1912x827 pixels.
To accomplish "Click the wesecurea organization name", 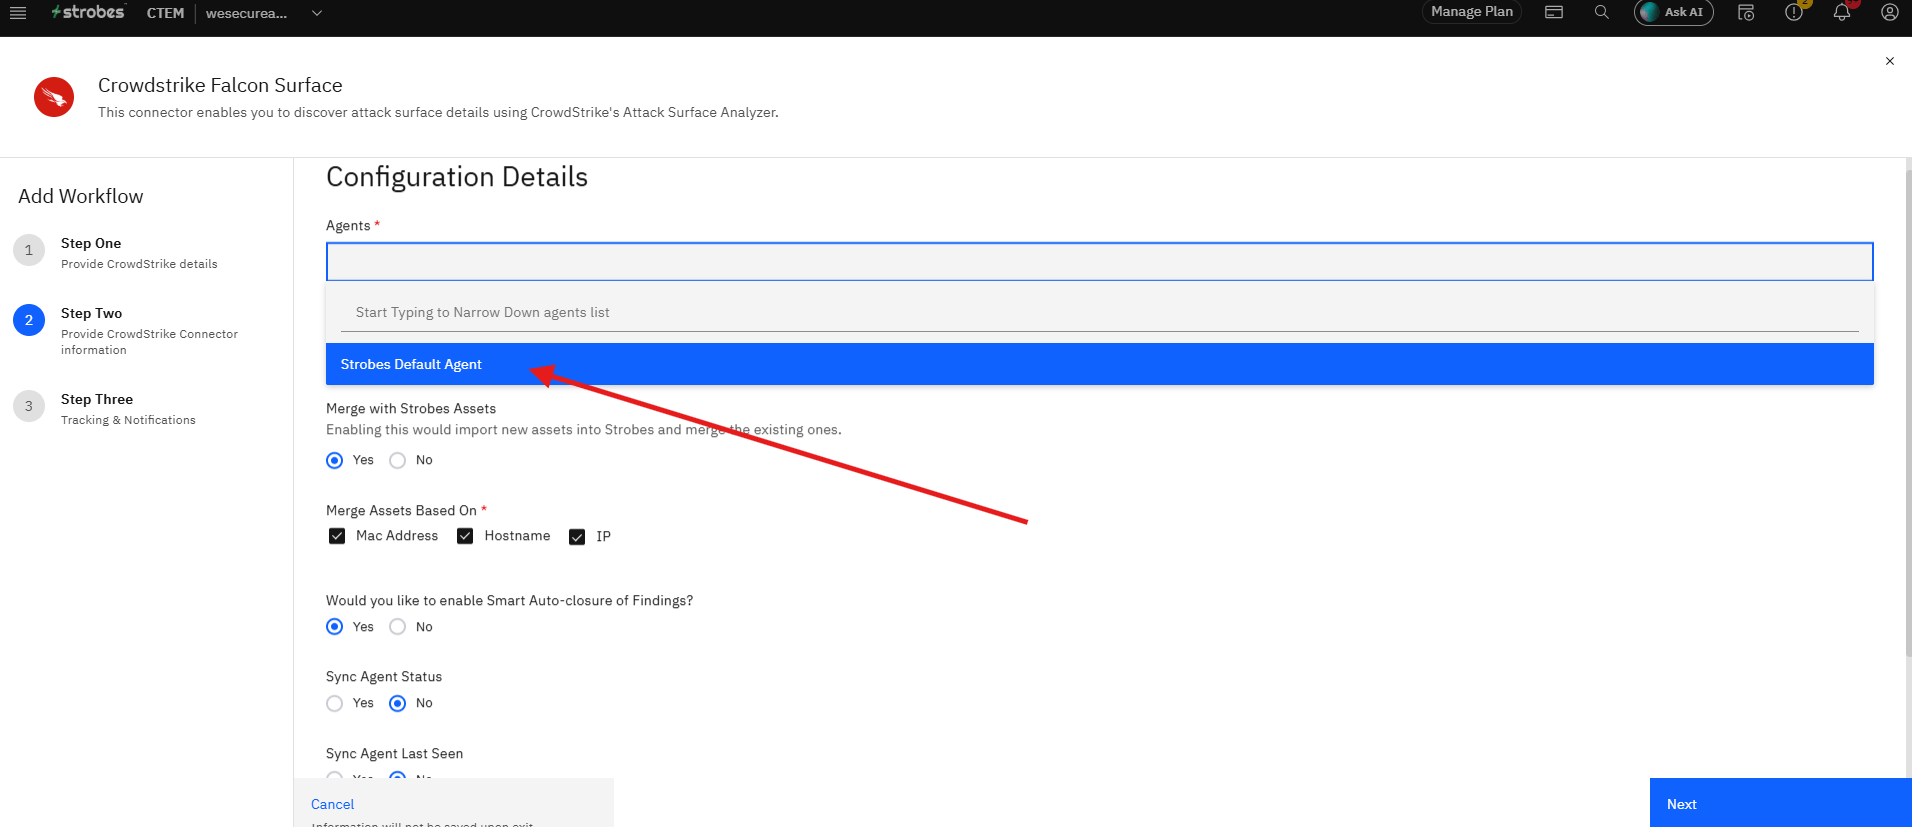I will pos(246,13).
